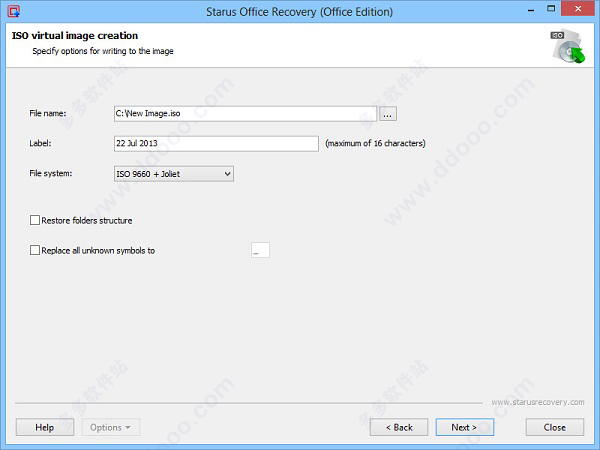Click the 'File system:' label
Viewport: 600px width, 450px height.
(51, 173)
